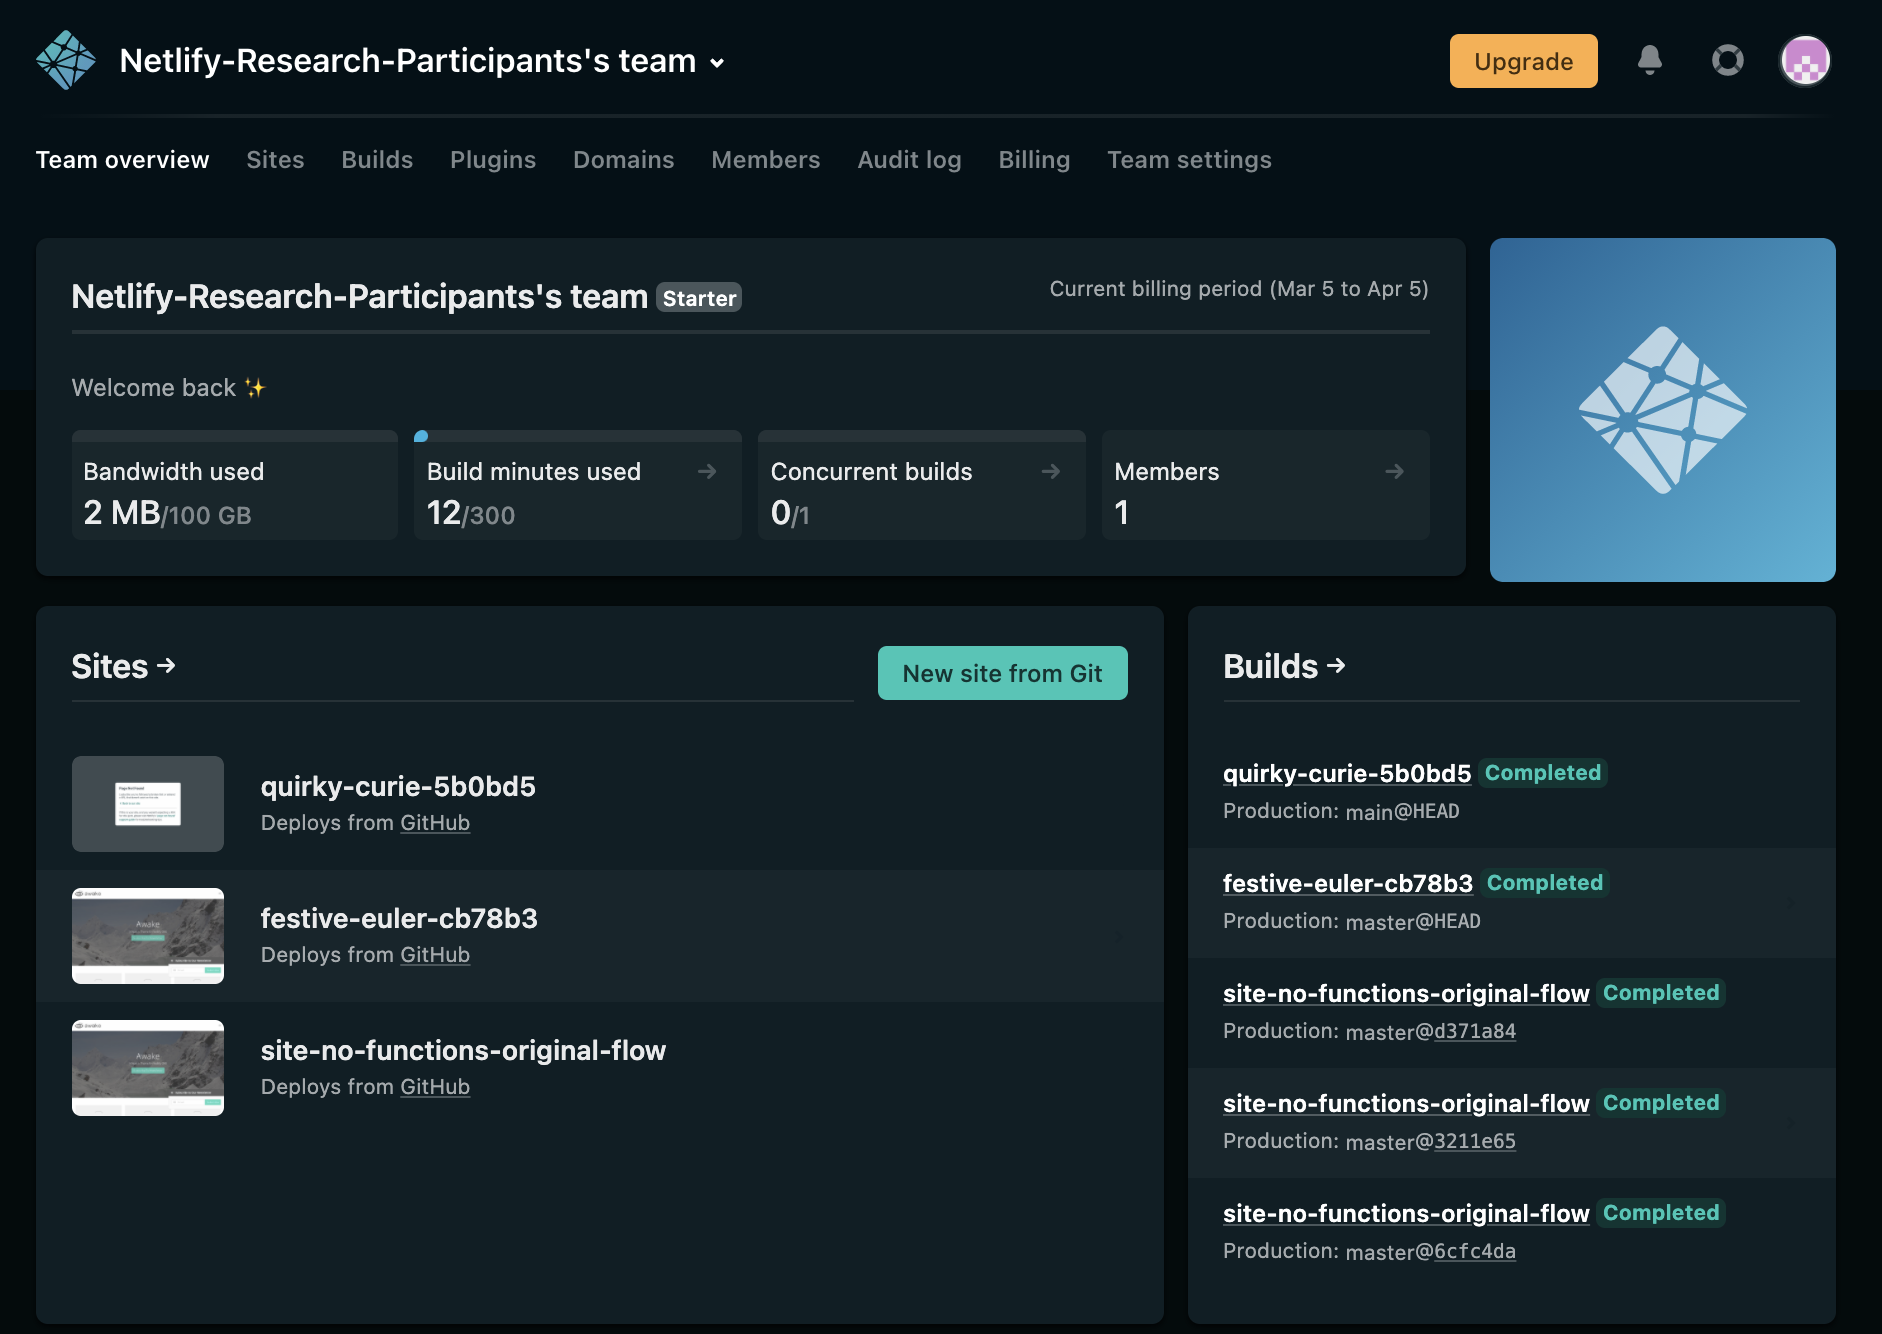Viewport: 1882px width, 1334px height.
Task: Click the Upgrade button
Action: 1522,61
